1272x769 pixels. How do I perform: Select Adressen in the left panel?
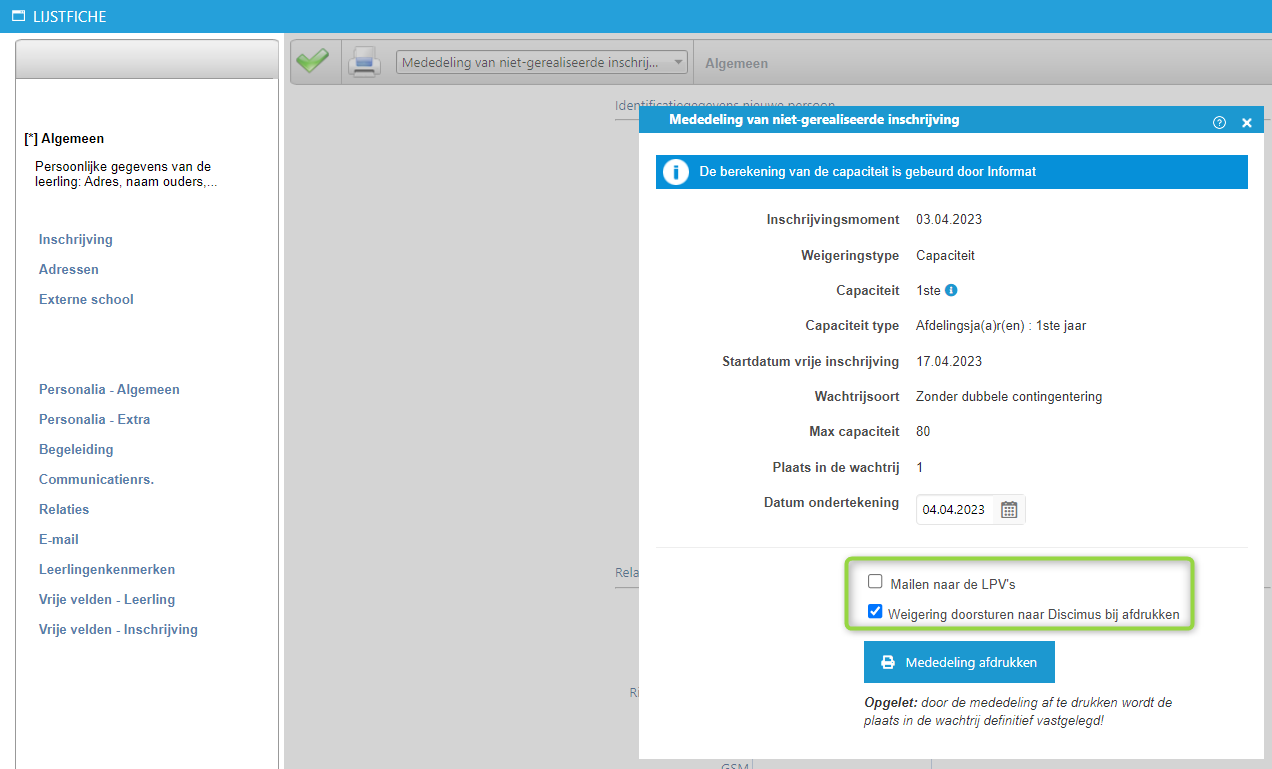click(69, 269)
